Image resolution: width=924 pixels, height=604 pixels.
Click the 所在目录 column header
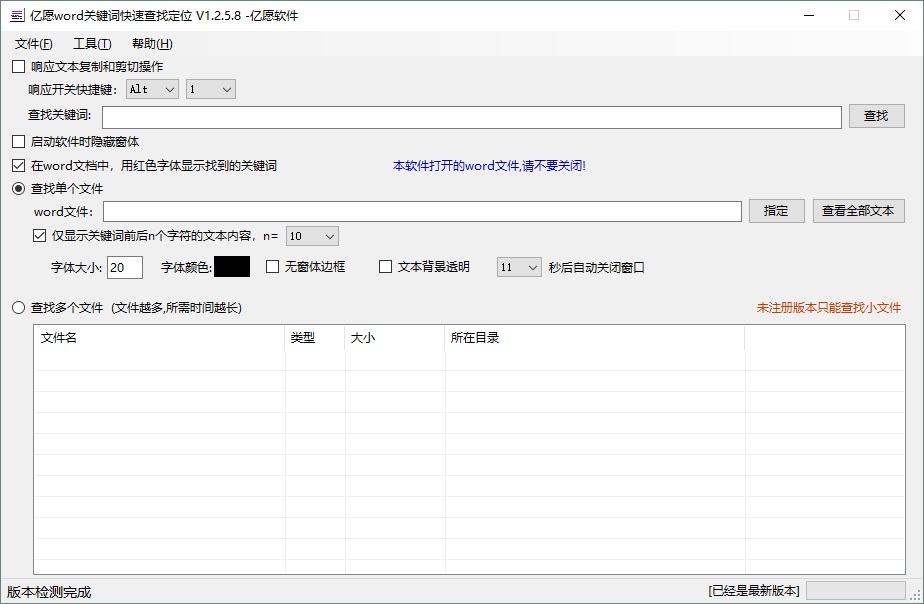(x=595, y=338)
